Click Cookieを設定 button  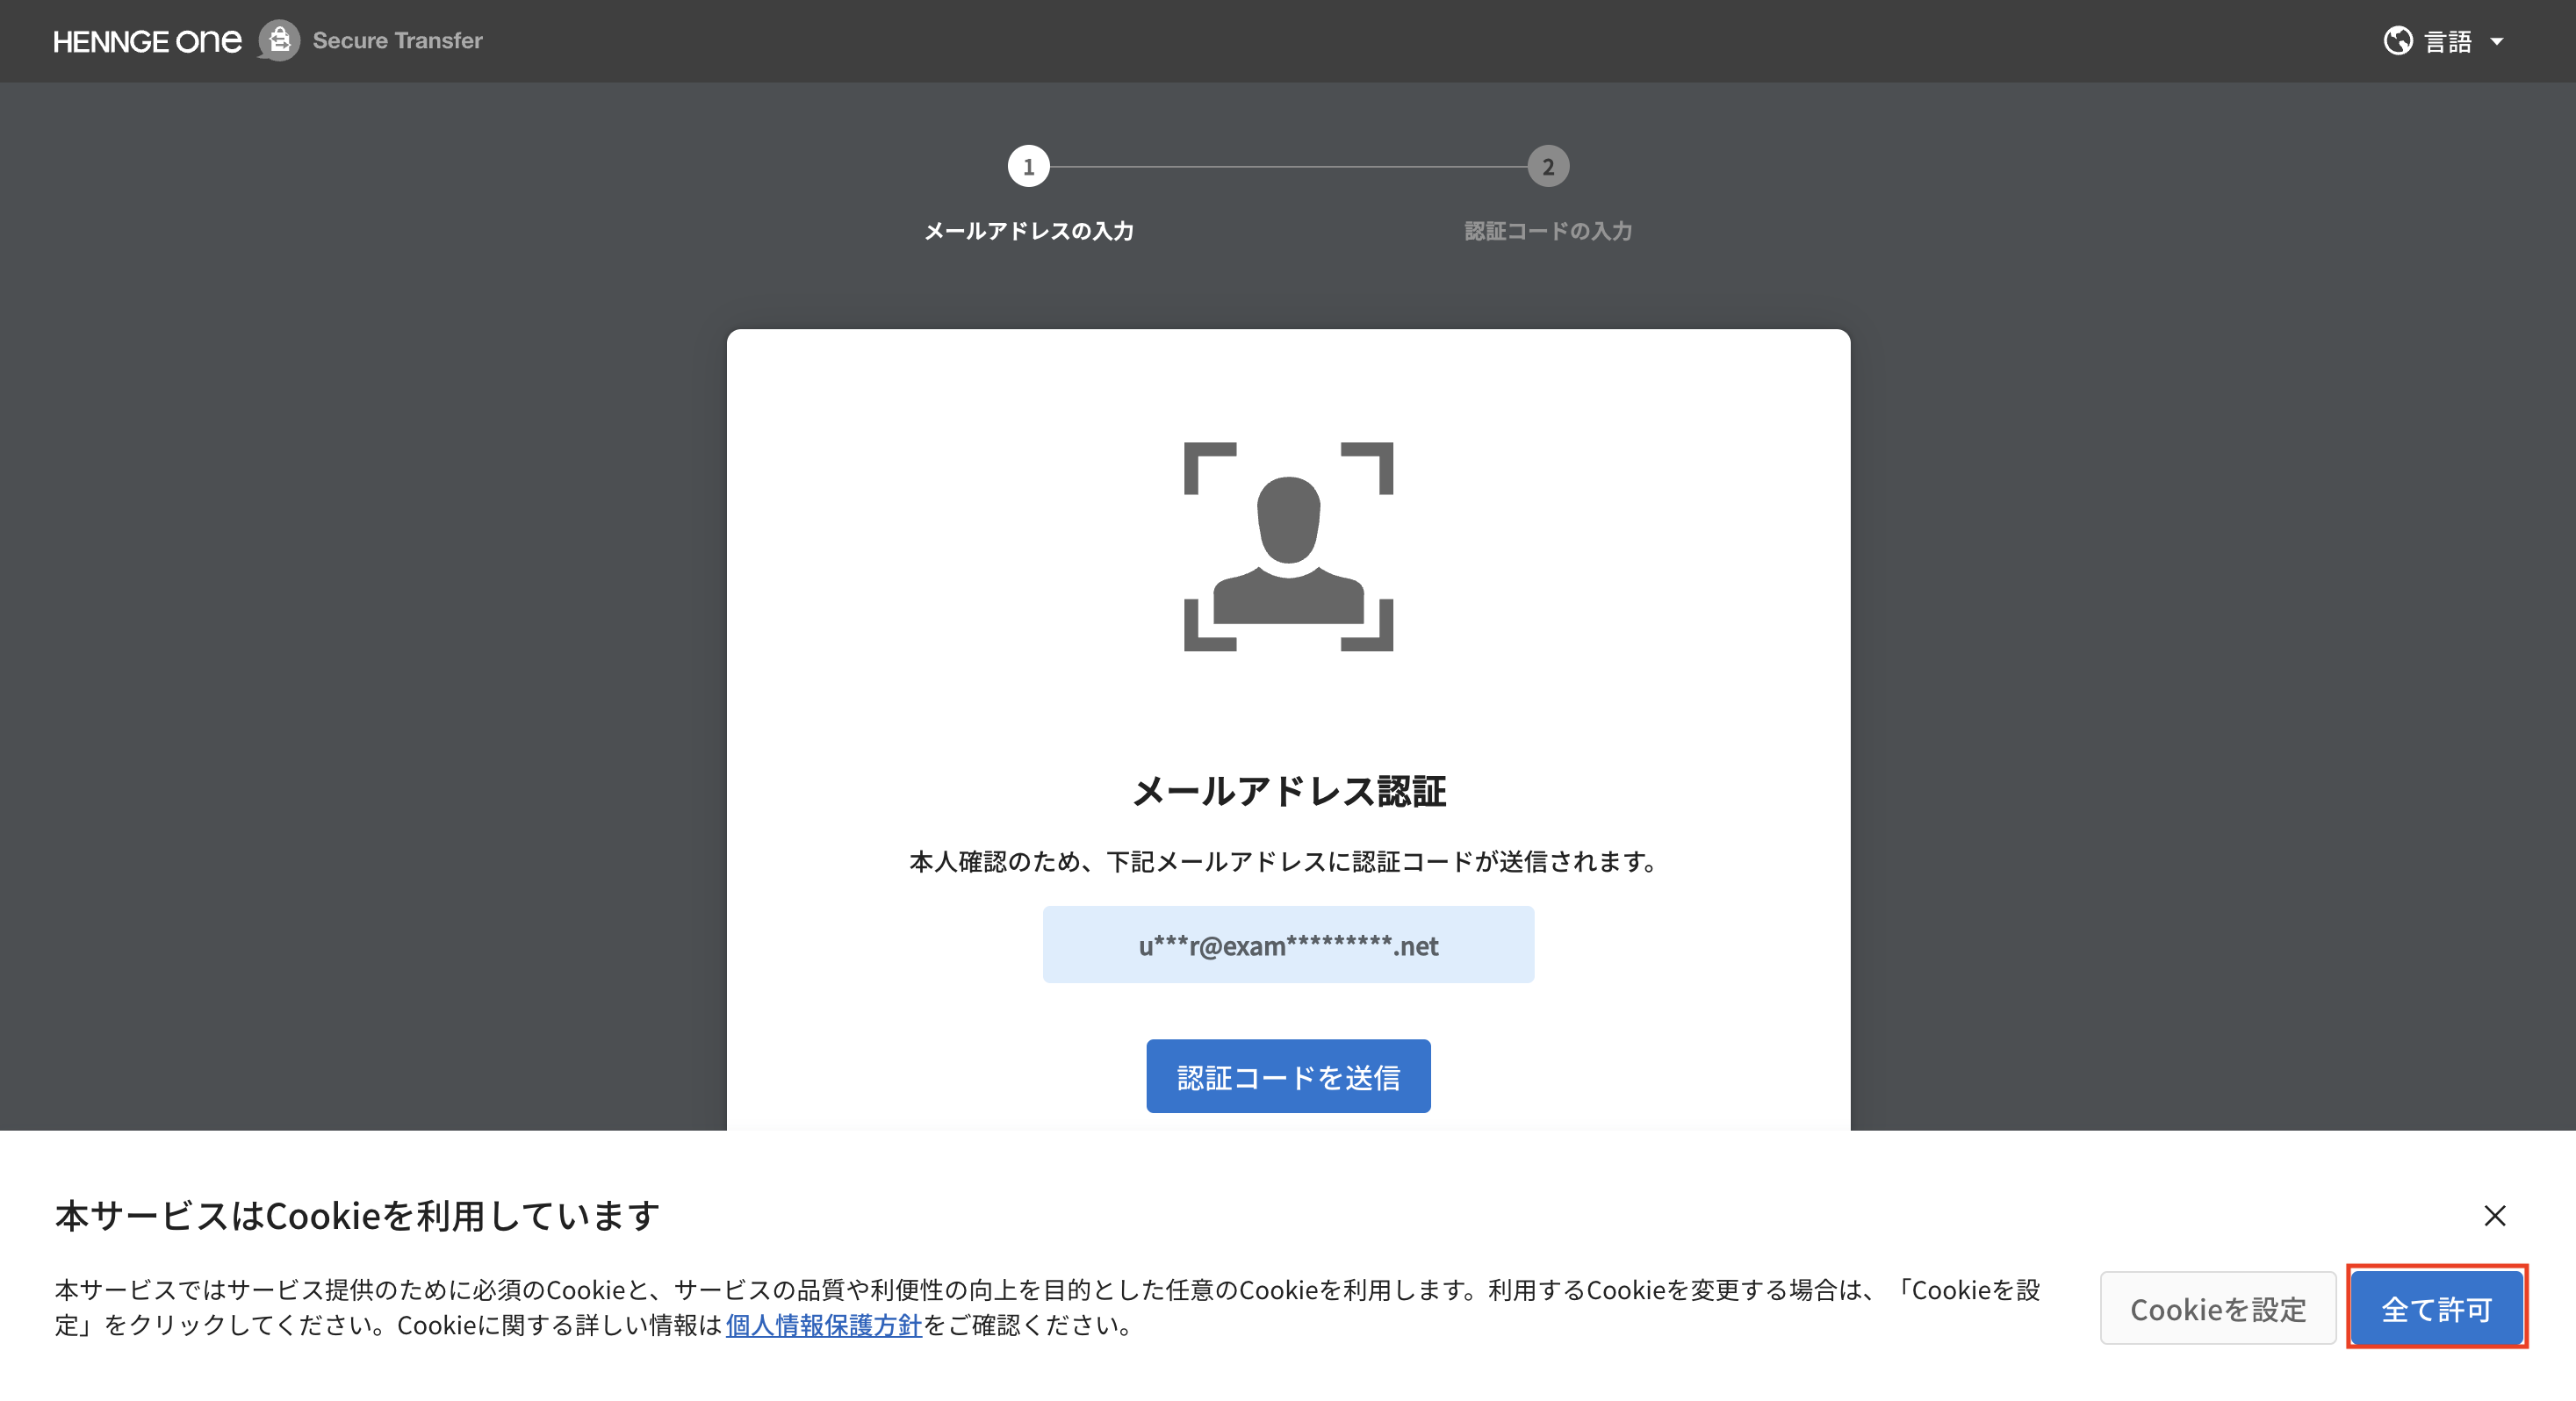click(x=2218, y=1308)
